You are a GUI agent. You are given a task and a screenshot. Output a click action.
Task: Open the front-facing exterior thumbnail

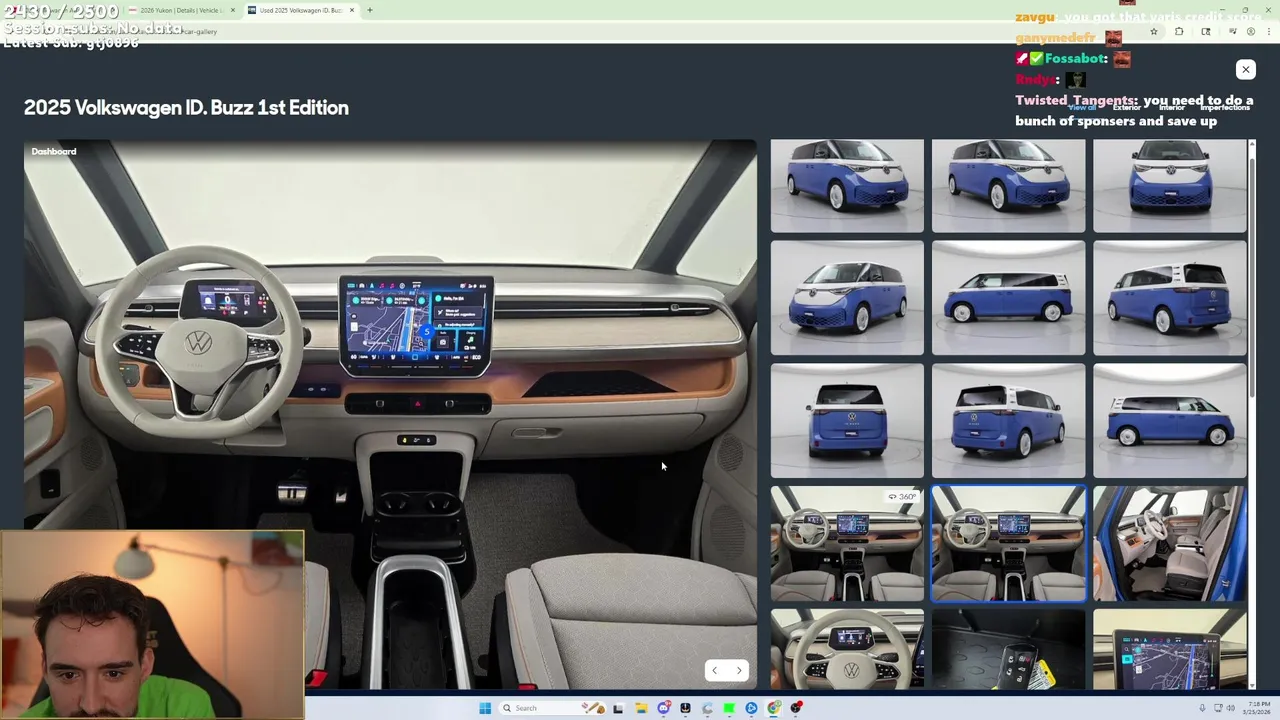click(x=1169, y=186)
